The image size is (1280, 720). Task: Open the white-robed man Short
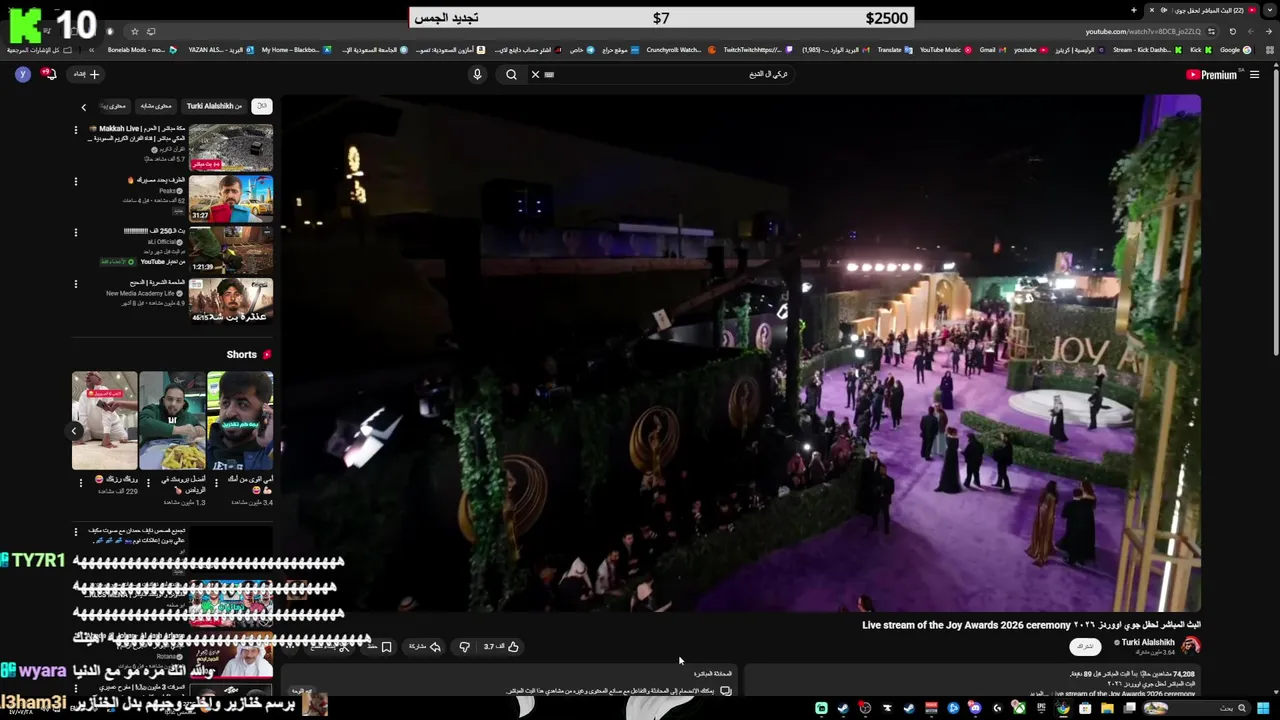click(105, 420)
